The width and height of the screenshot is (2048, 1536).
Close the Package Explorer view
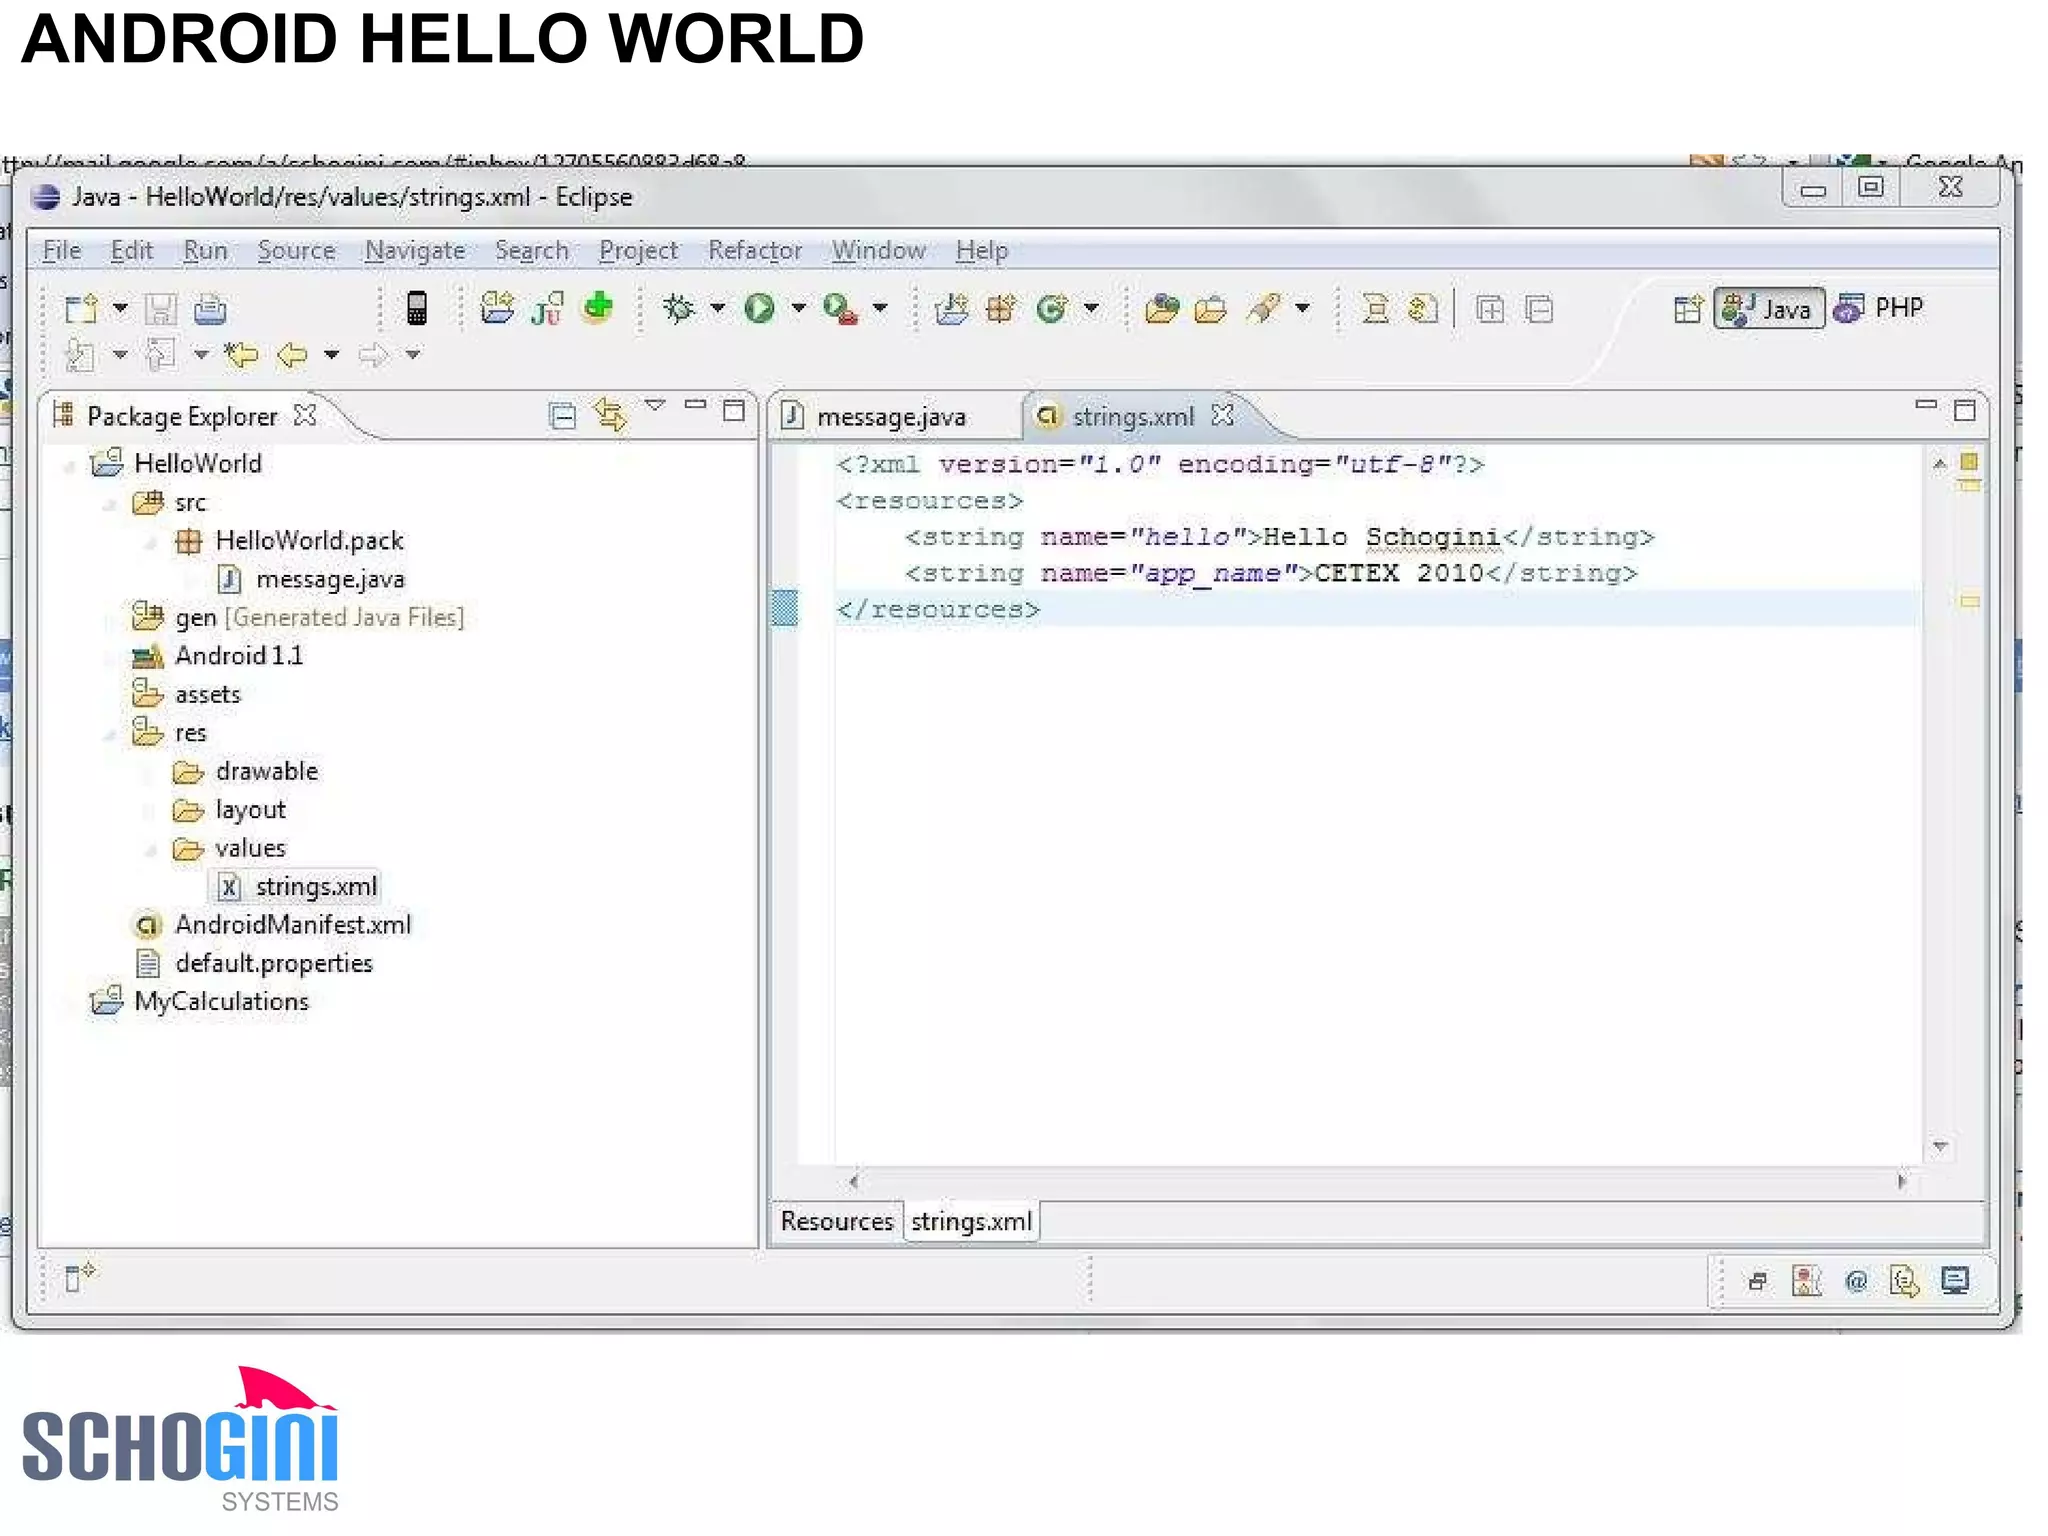pyautogui.click(x=305, y=415)
